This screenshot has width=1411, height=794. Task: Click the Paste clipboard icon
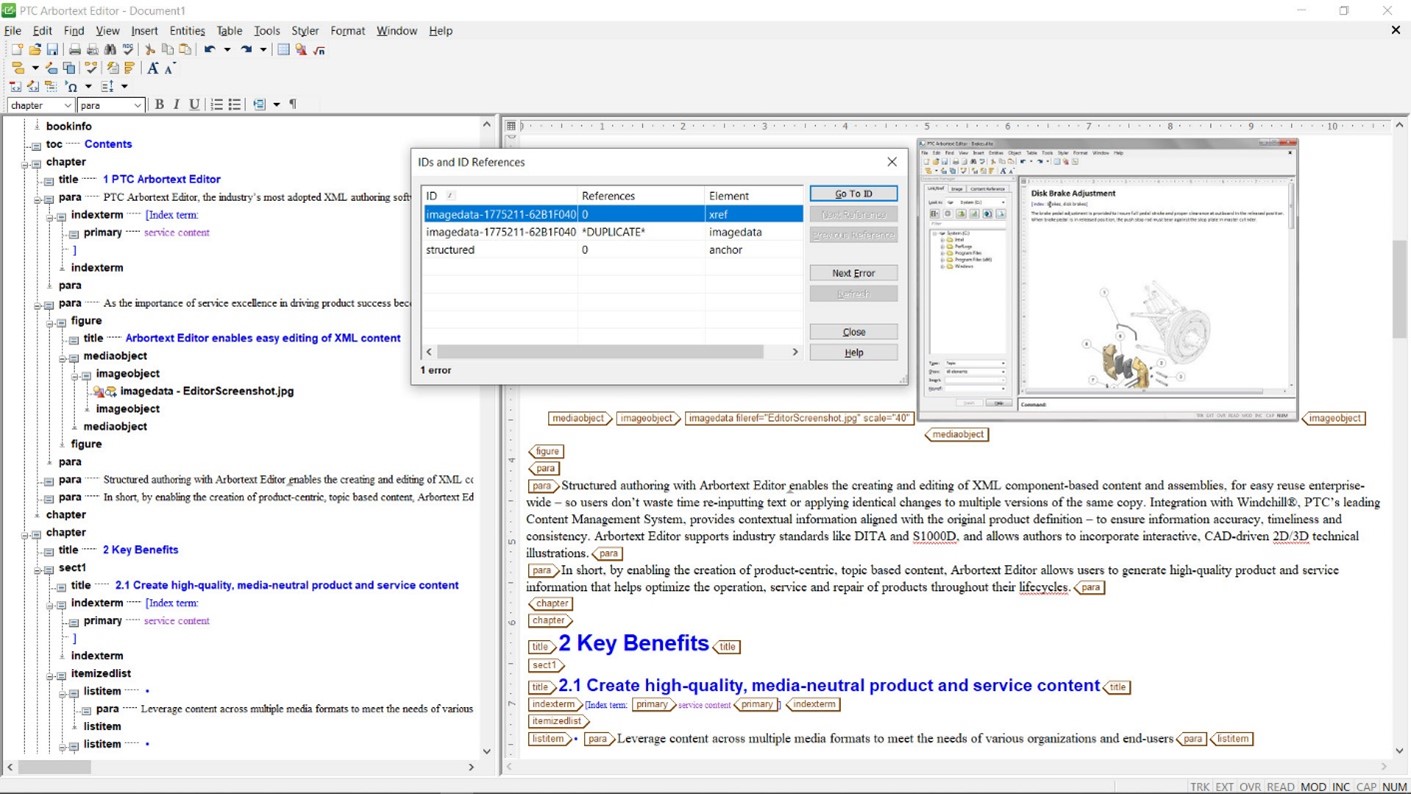click(185, 49)
